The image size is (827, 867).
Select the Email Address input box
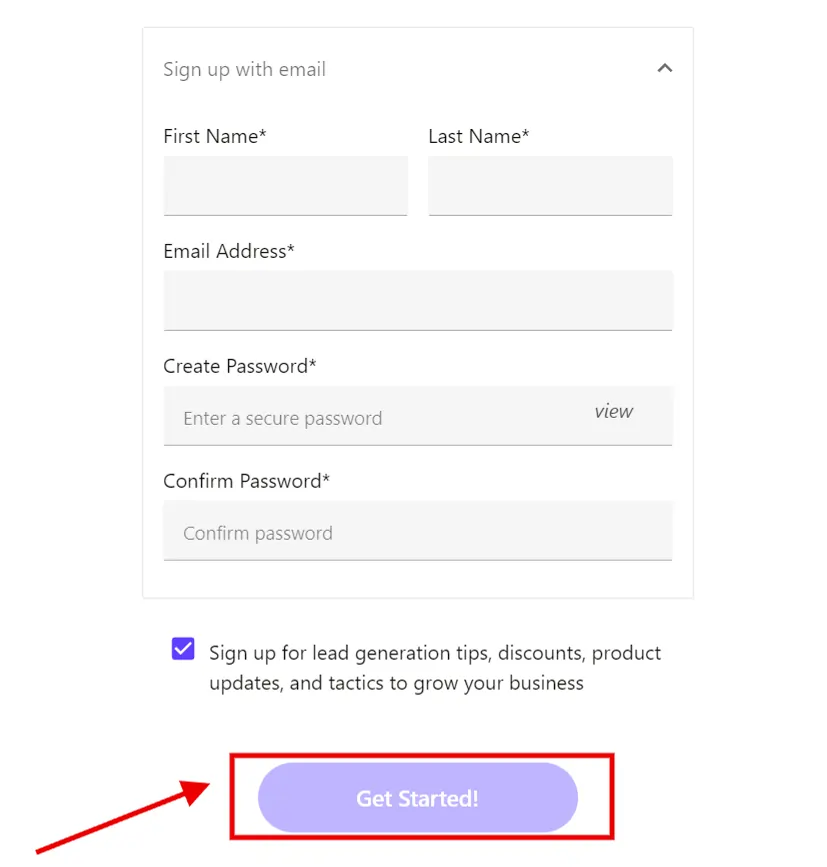417,300
